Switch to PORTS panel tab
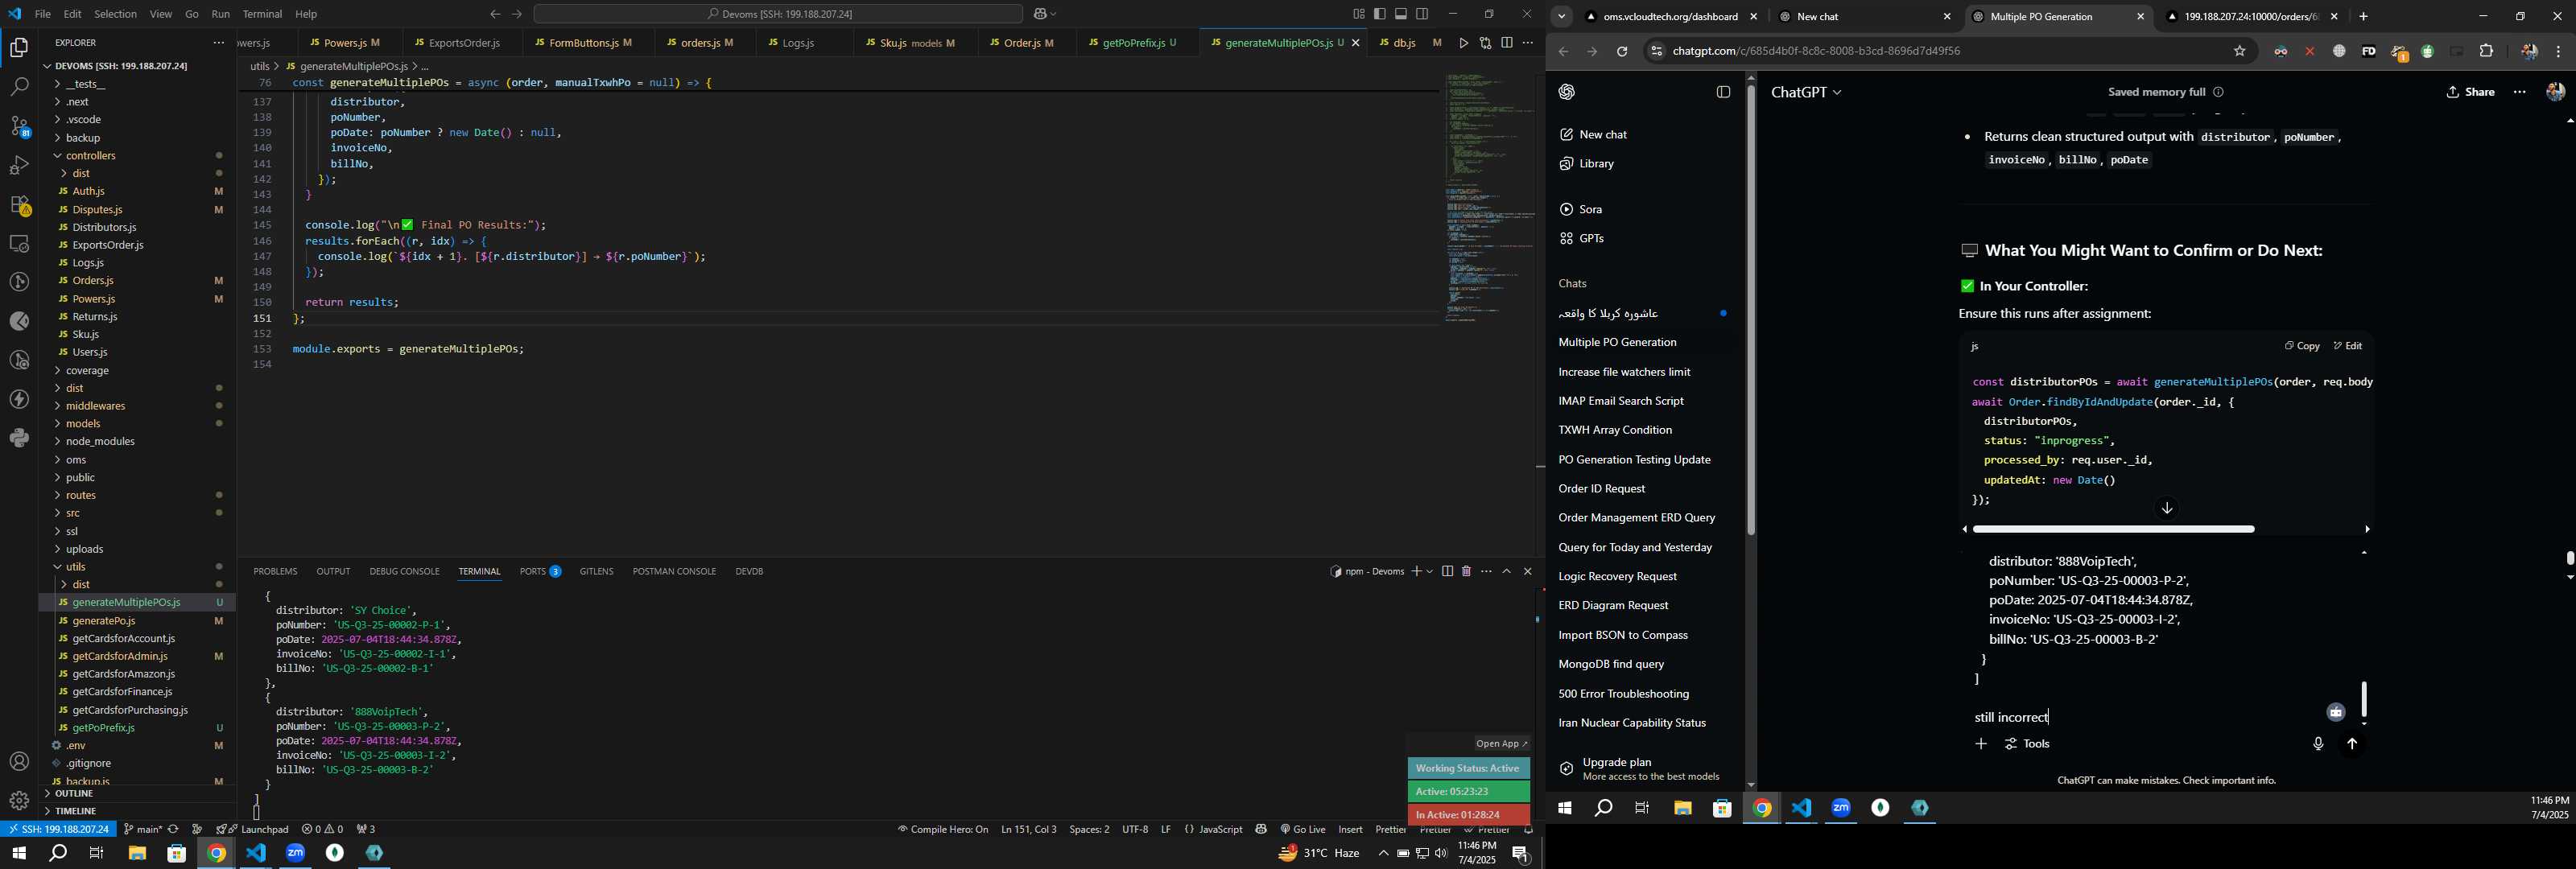Image resolution: width=2576 pixels, height=869 pixels. [x=540, y=572]
